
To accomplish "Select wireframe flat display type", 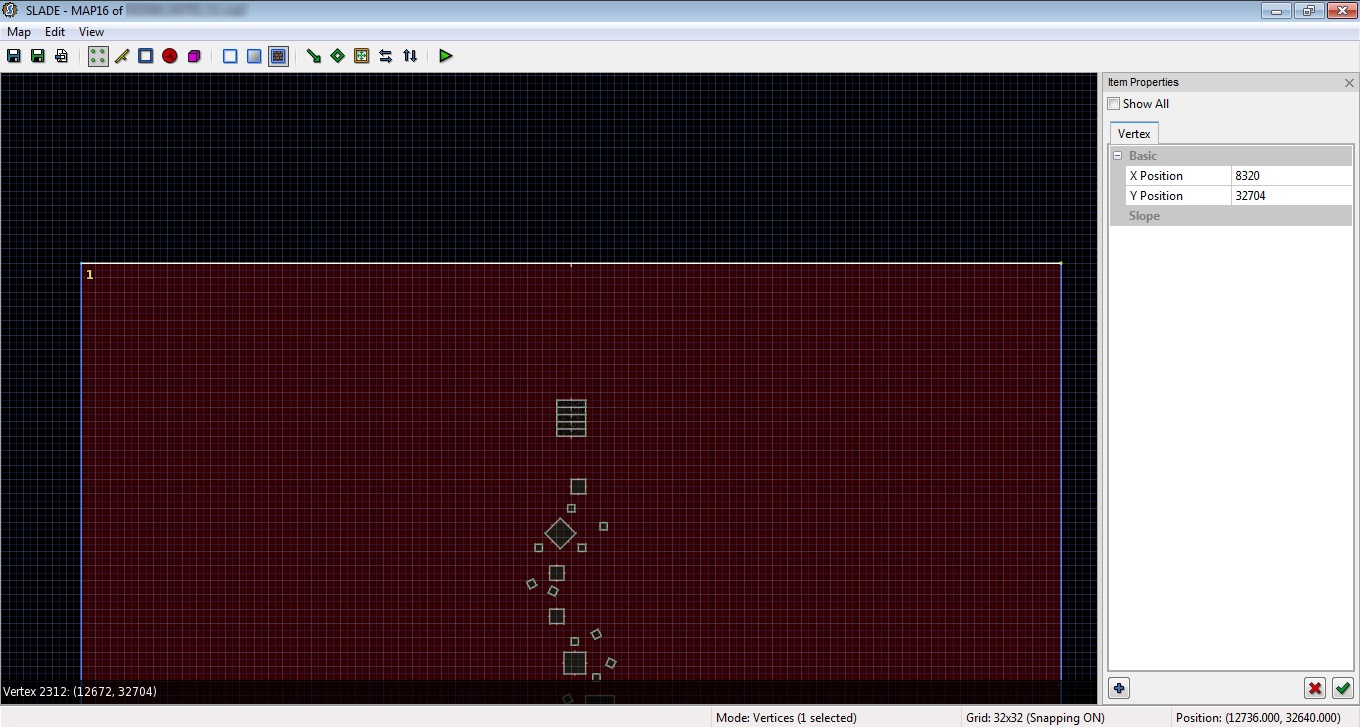I will pyautogui.click(x=230, y=56).
